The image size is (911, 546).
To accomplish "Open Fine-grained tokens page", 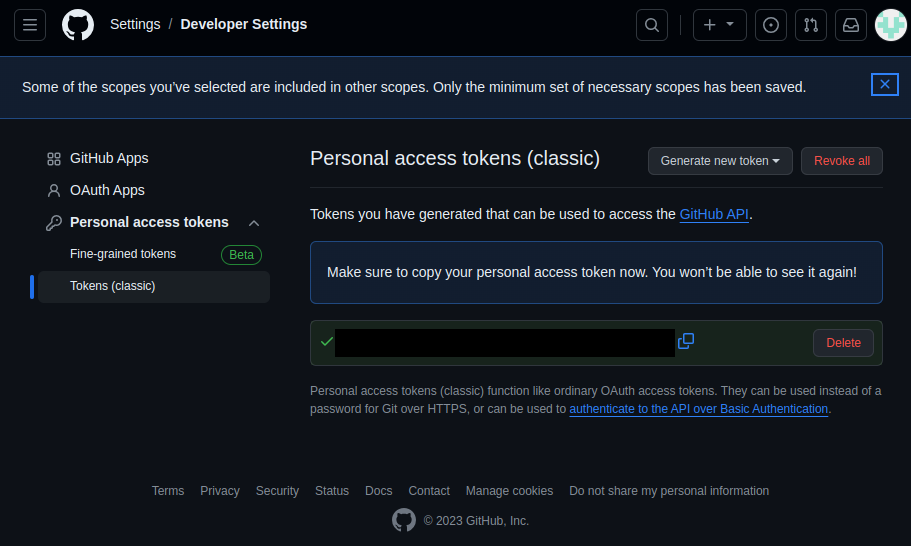I will coord(123,254).
